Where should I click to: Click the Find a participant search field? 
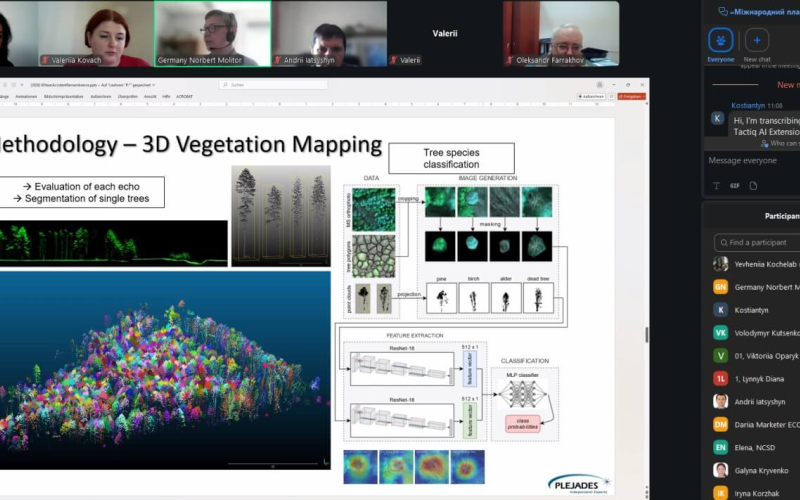click(x=757, y=242)
